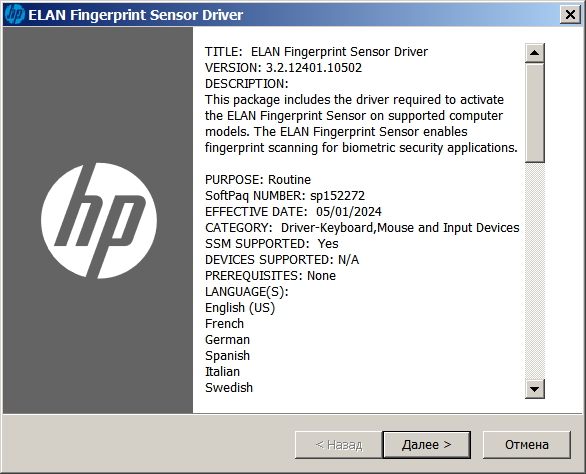
Task: Click the vertical scrollbar thumb
Action: pos(534,113)
